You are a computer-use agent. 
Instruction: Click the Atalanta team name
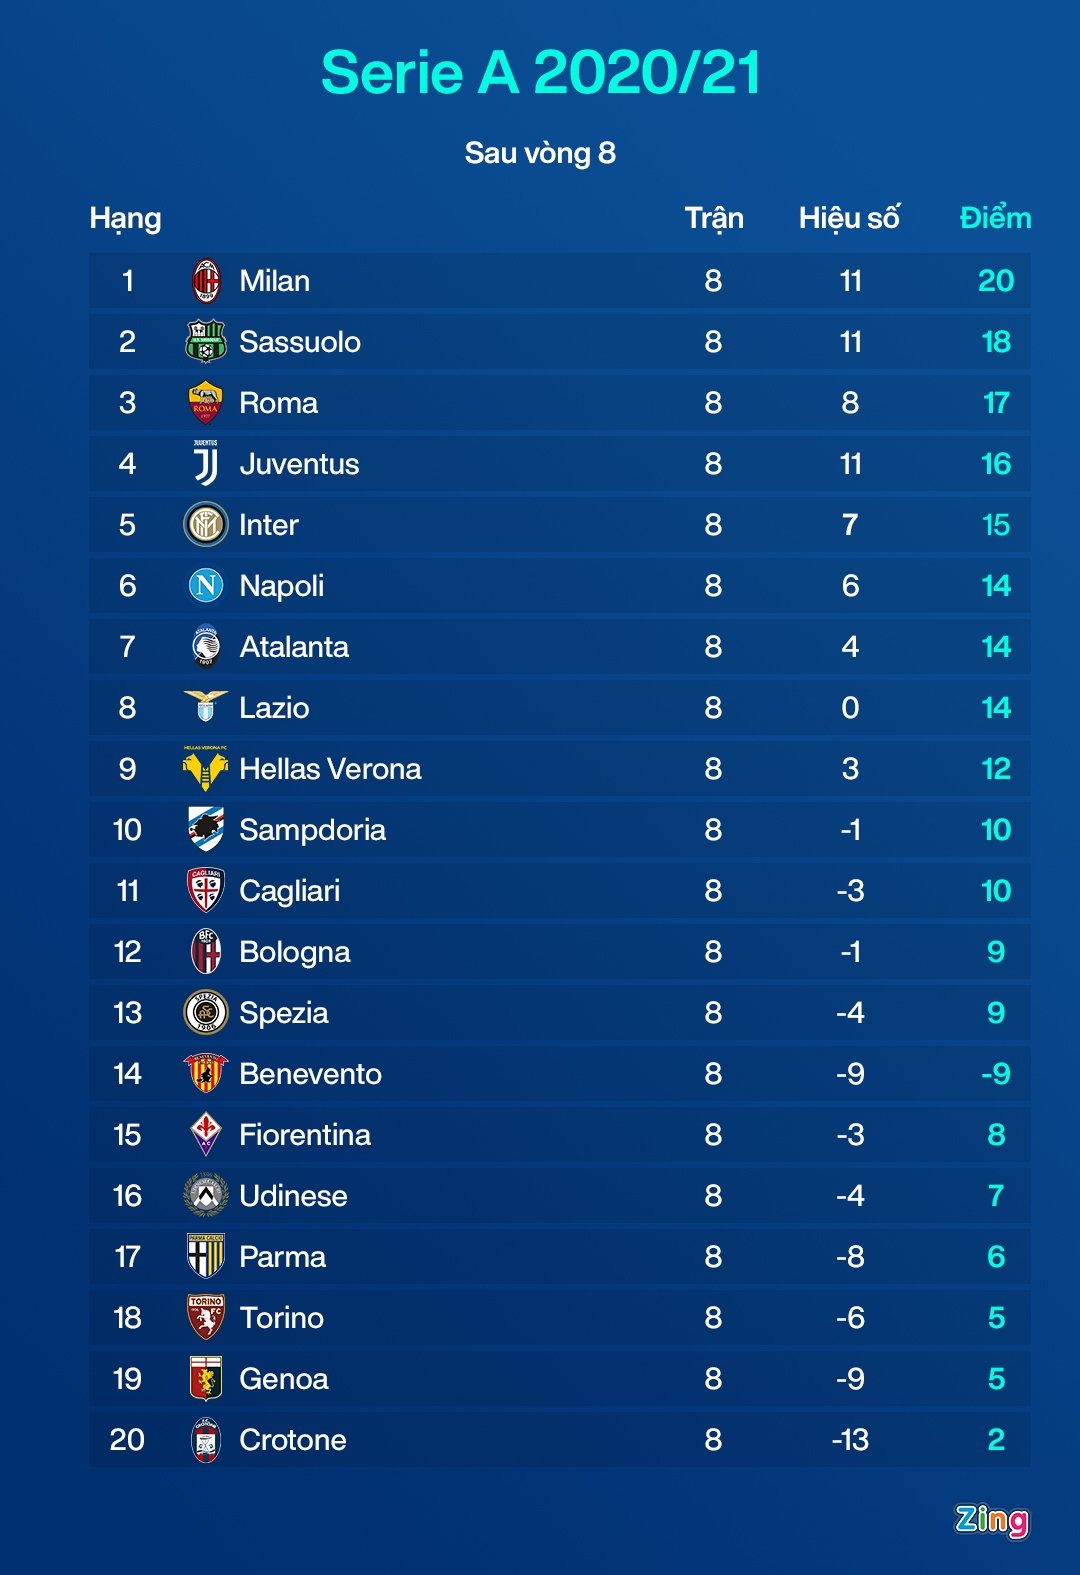(294, 647)
